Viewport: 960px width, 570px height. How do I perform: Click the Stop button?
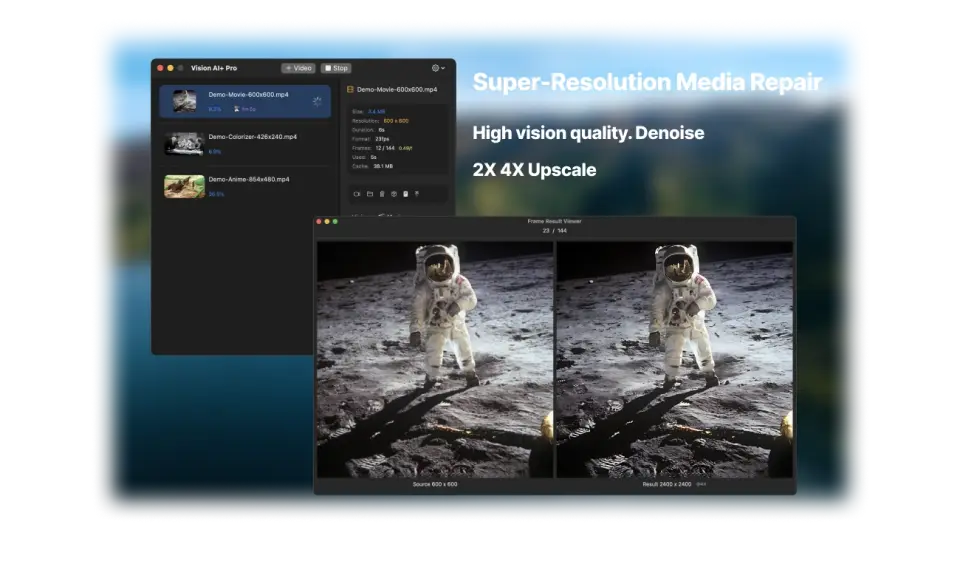(x=336, y=68)
